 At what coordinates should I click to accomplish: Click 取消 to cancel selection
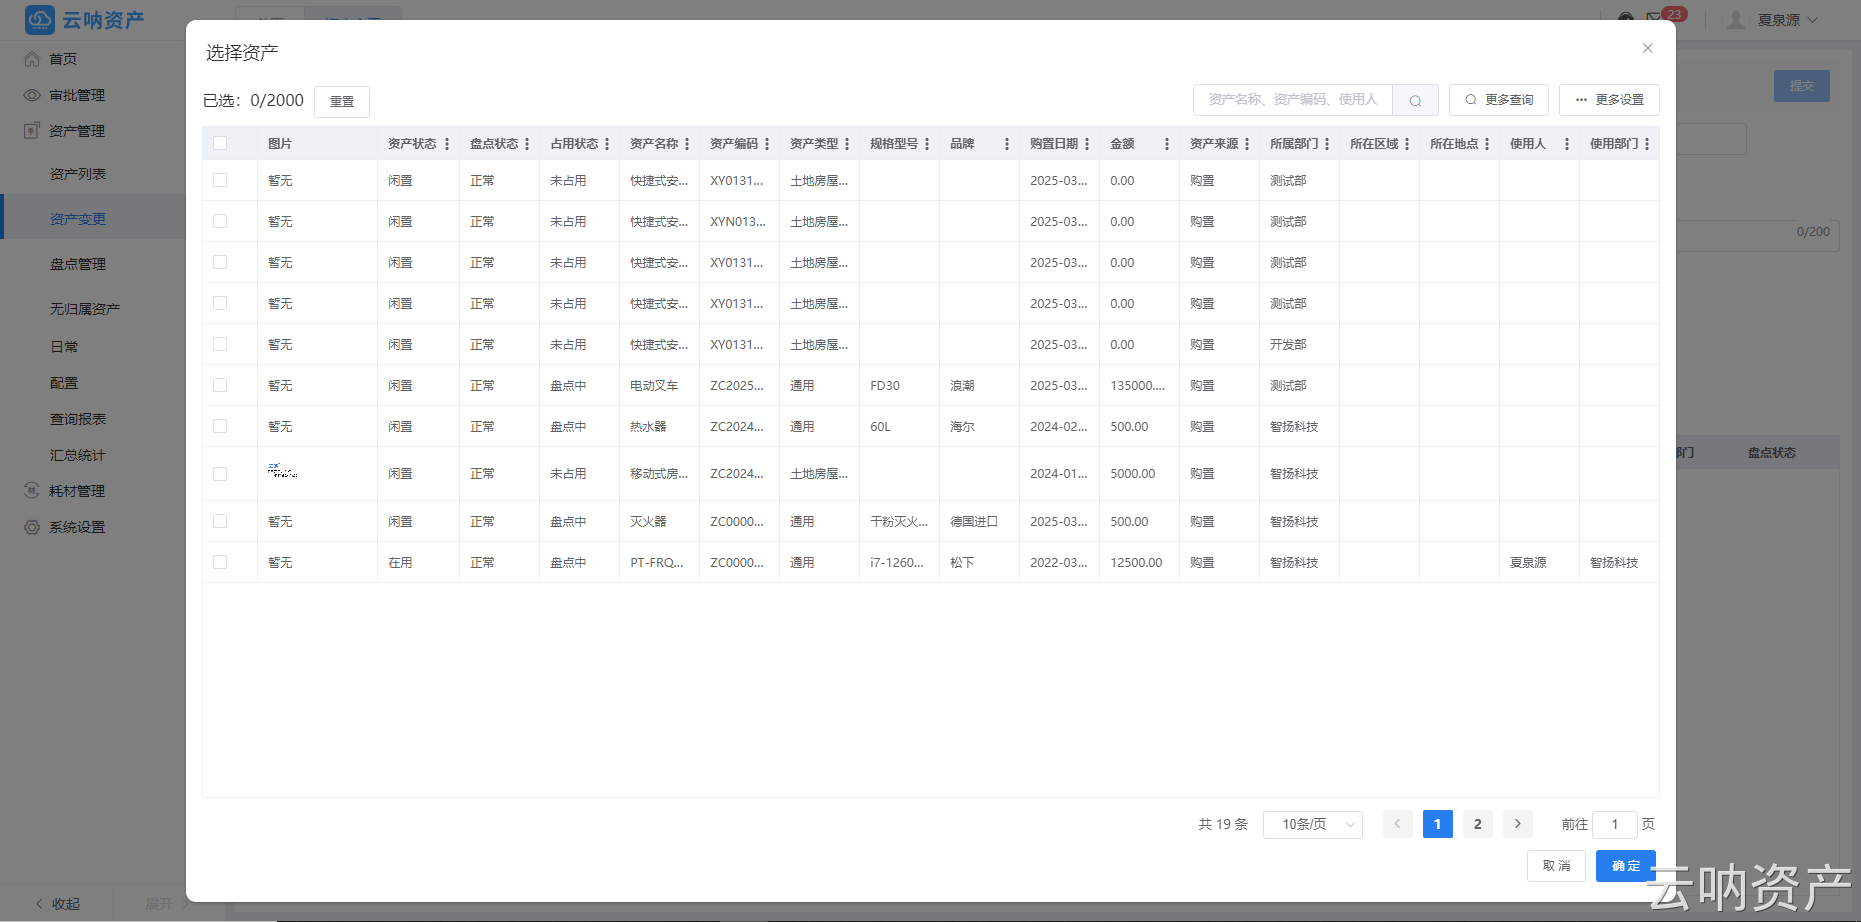coord(1556,866)
